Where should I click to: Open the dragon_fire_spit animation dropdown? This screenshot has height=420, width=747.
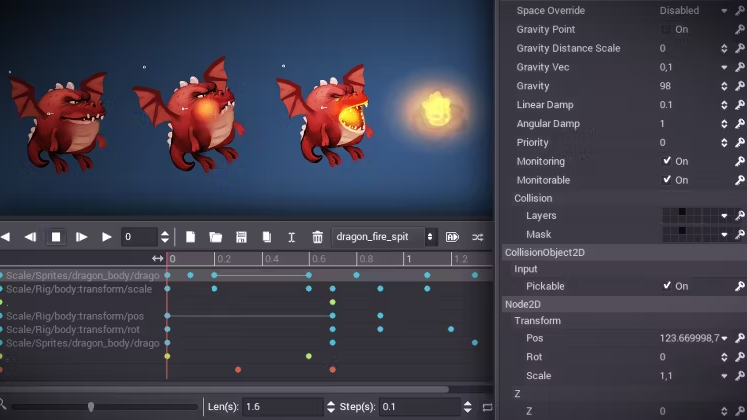(x=384, y=237)
